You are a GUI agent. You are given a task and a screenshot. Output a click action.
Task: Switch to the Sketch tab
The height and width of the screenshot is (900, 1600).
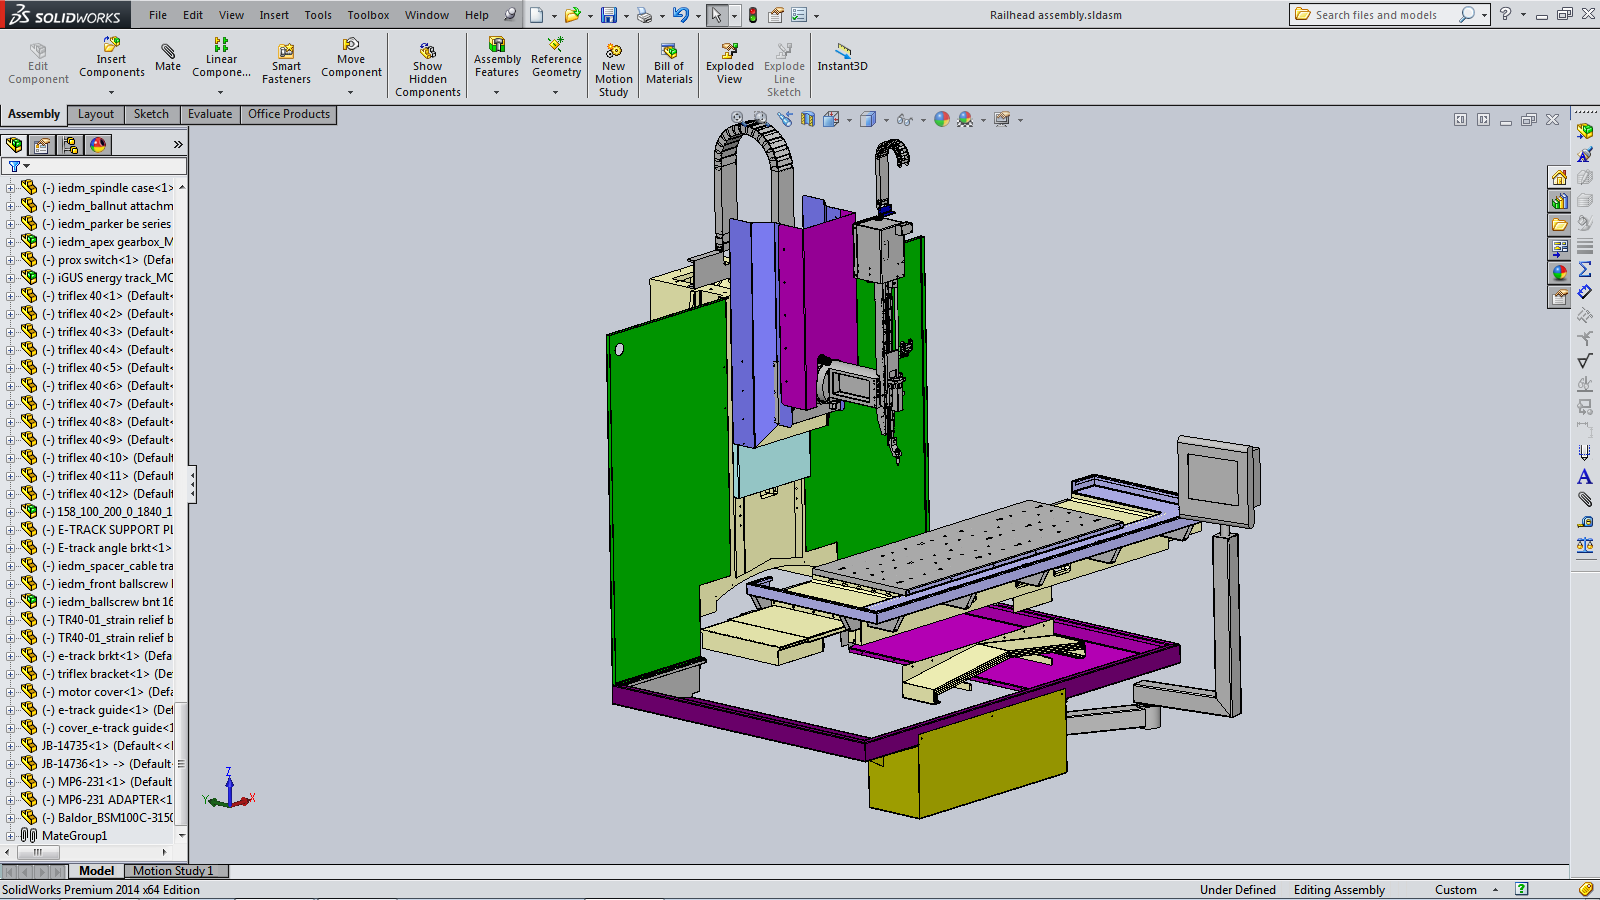[x=151, y=114]
